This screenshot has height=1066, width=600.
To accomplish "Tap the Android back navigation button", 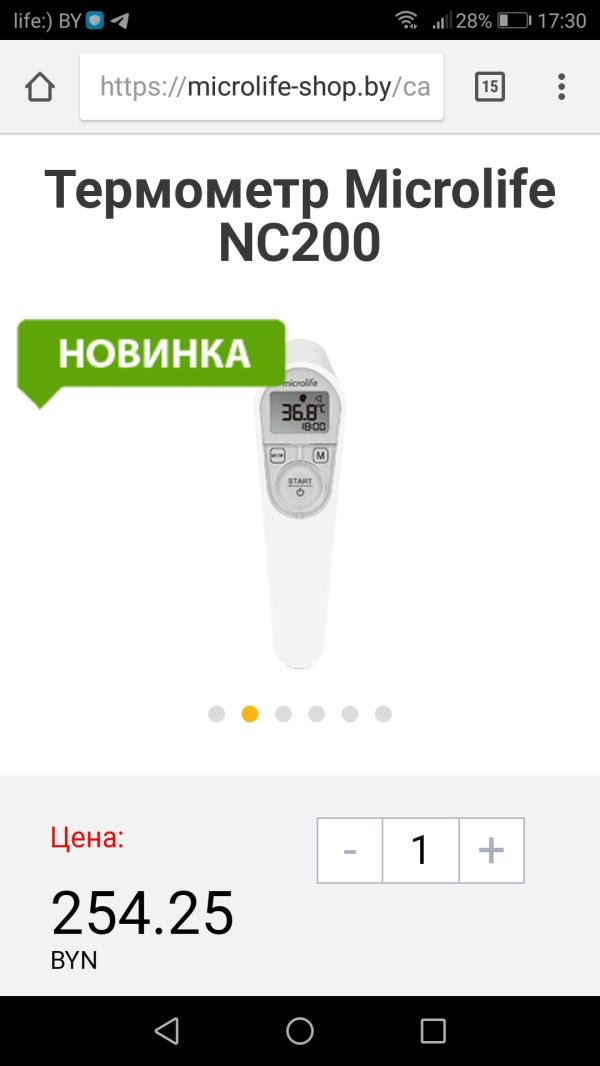I will 166,1031.
